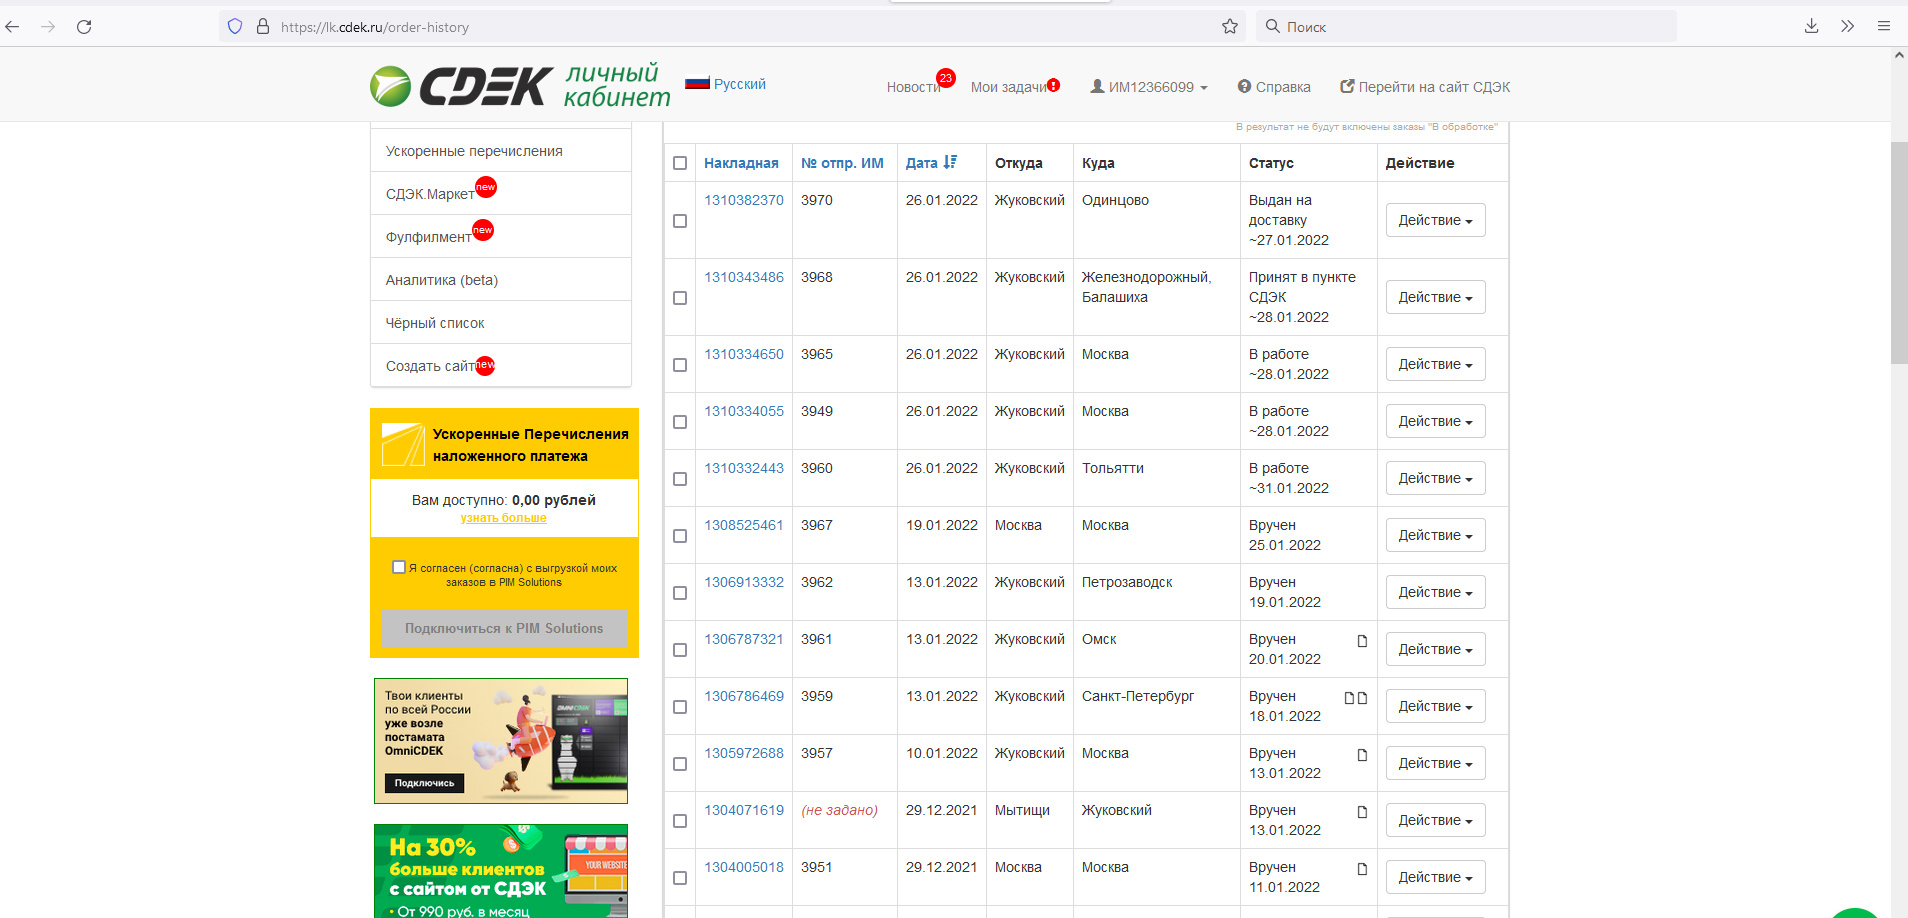Image resolution: width=1908 pixels, height=918 pixels.
Task: Click Подключиться к PIM Solutions button
Action: pyautogui.click(x=504, y=628)
